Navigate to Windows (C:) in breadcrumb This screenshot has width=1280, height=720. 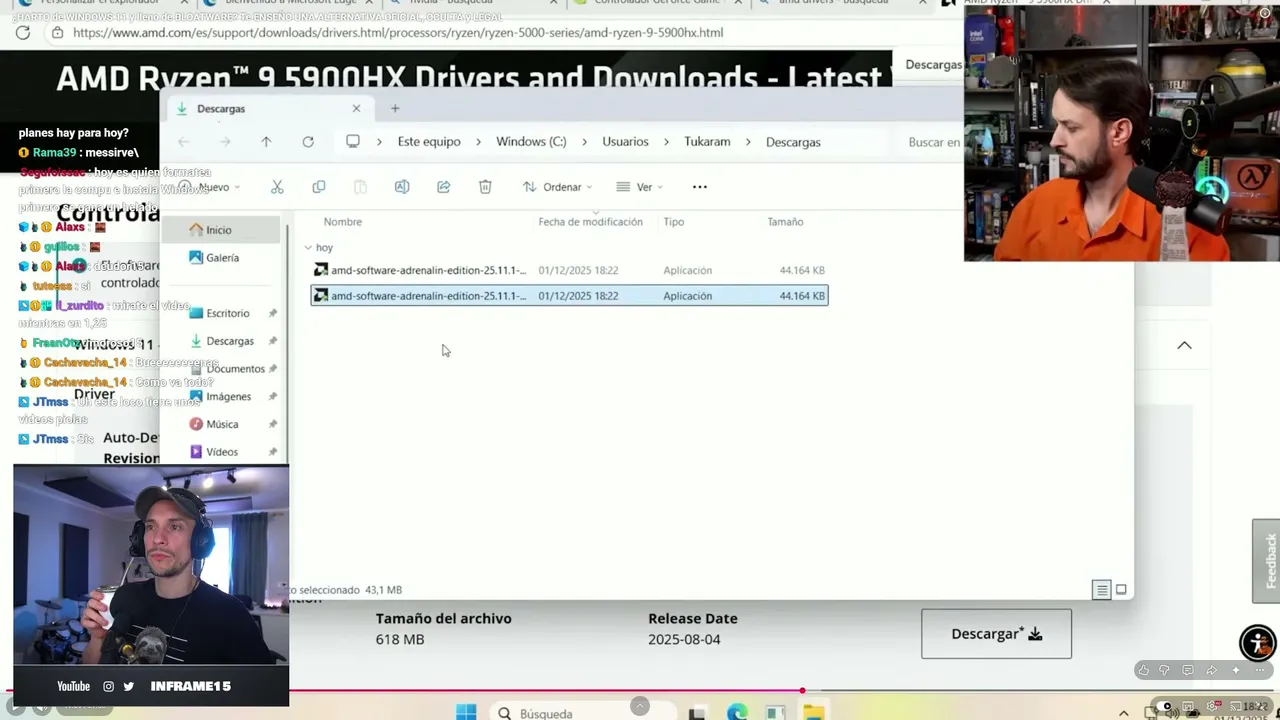531,142
